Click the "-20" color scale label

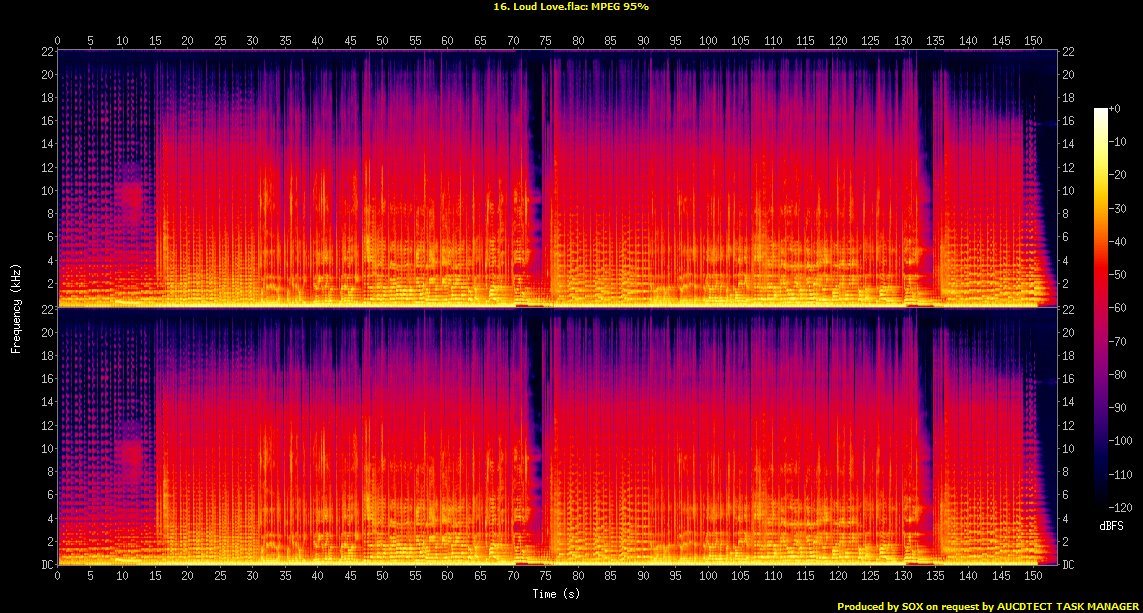coord(1118,175)
